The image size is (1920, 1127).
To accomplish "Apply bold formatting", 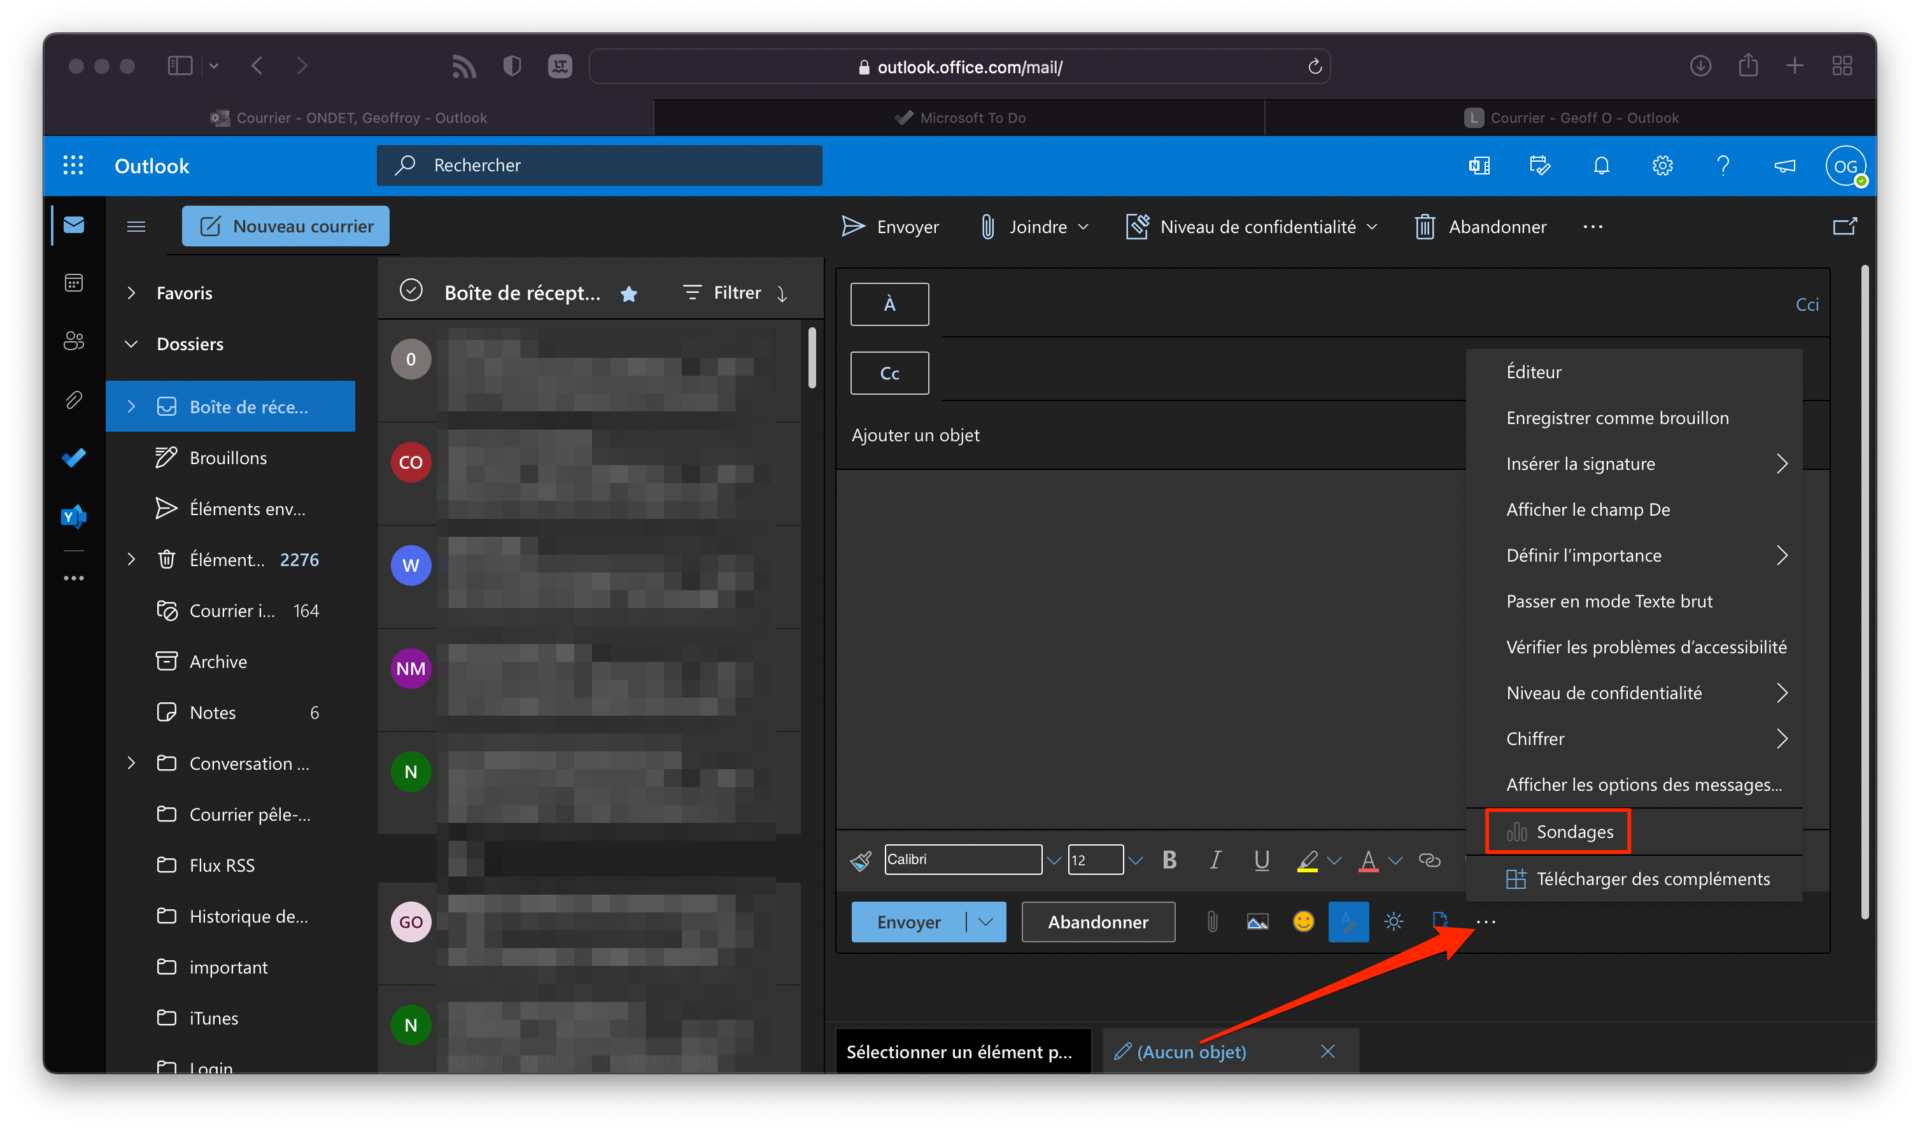I will point(1169,860).
